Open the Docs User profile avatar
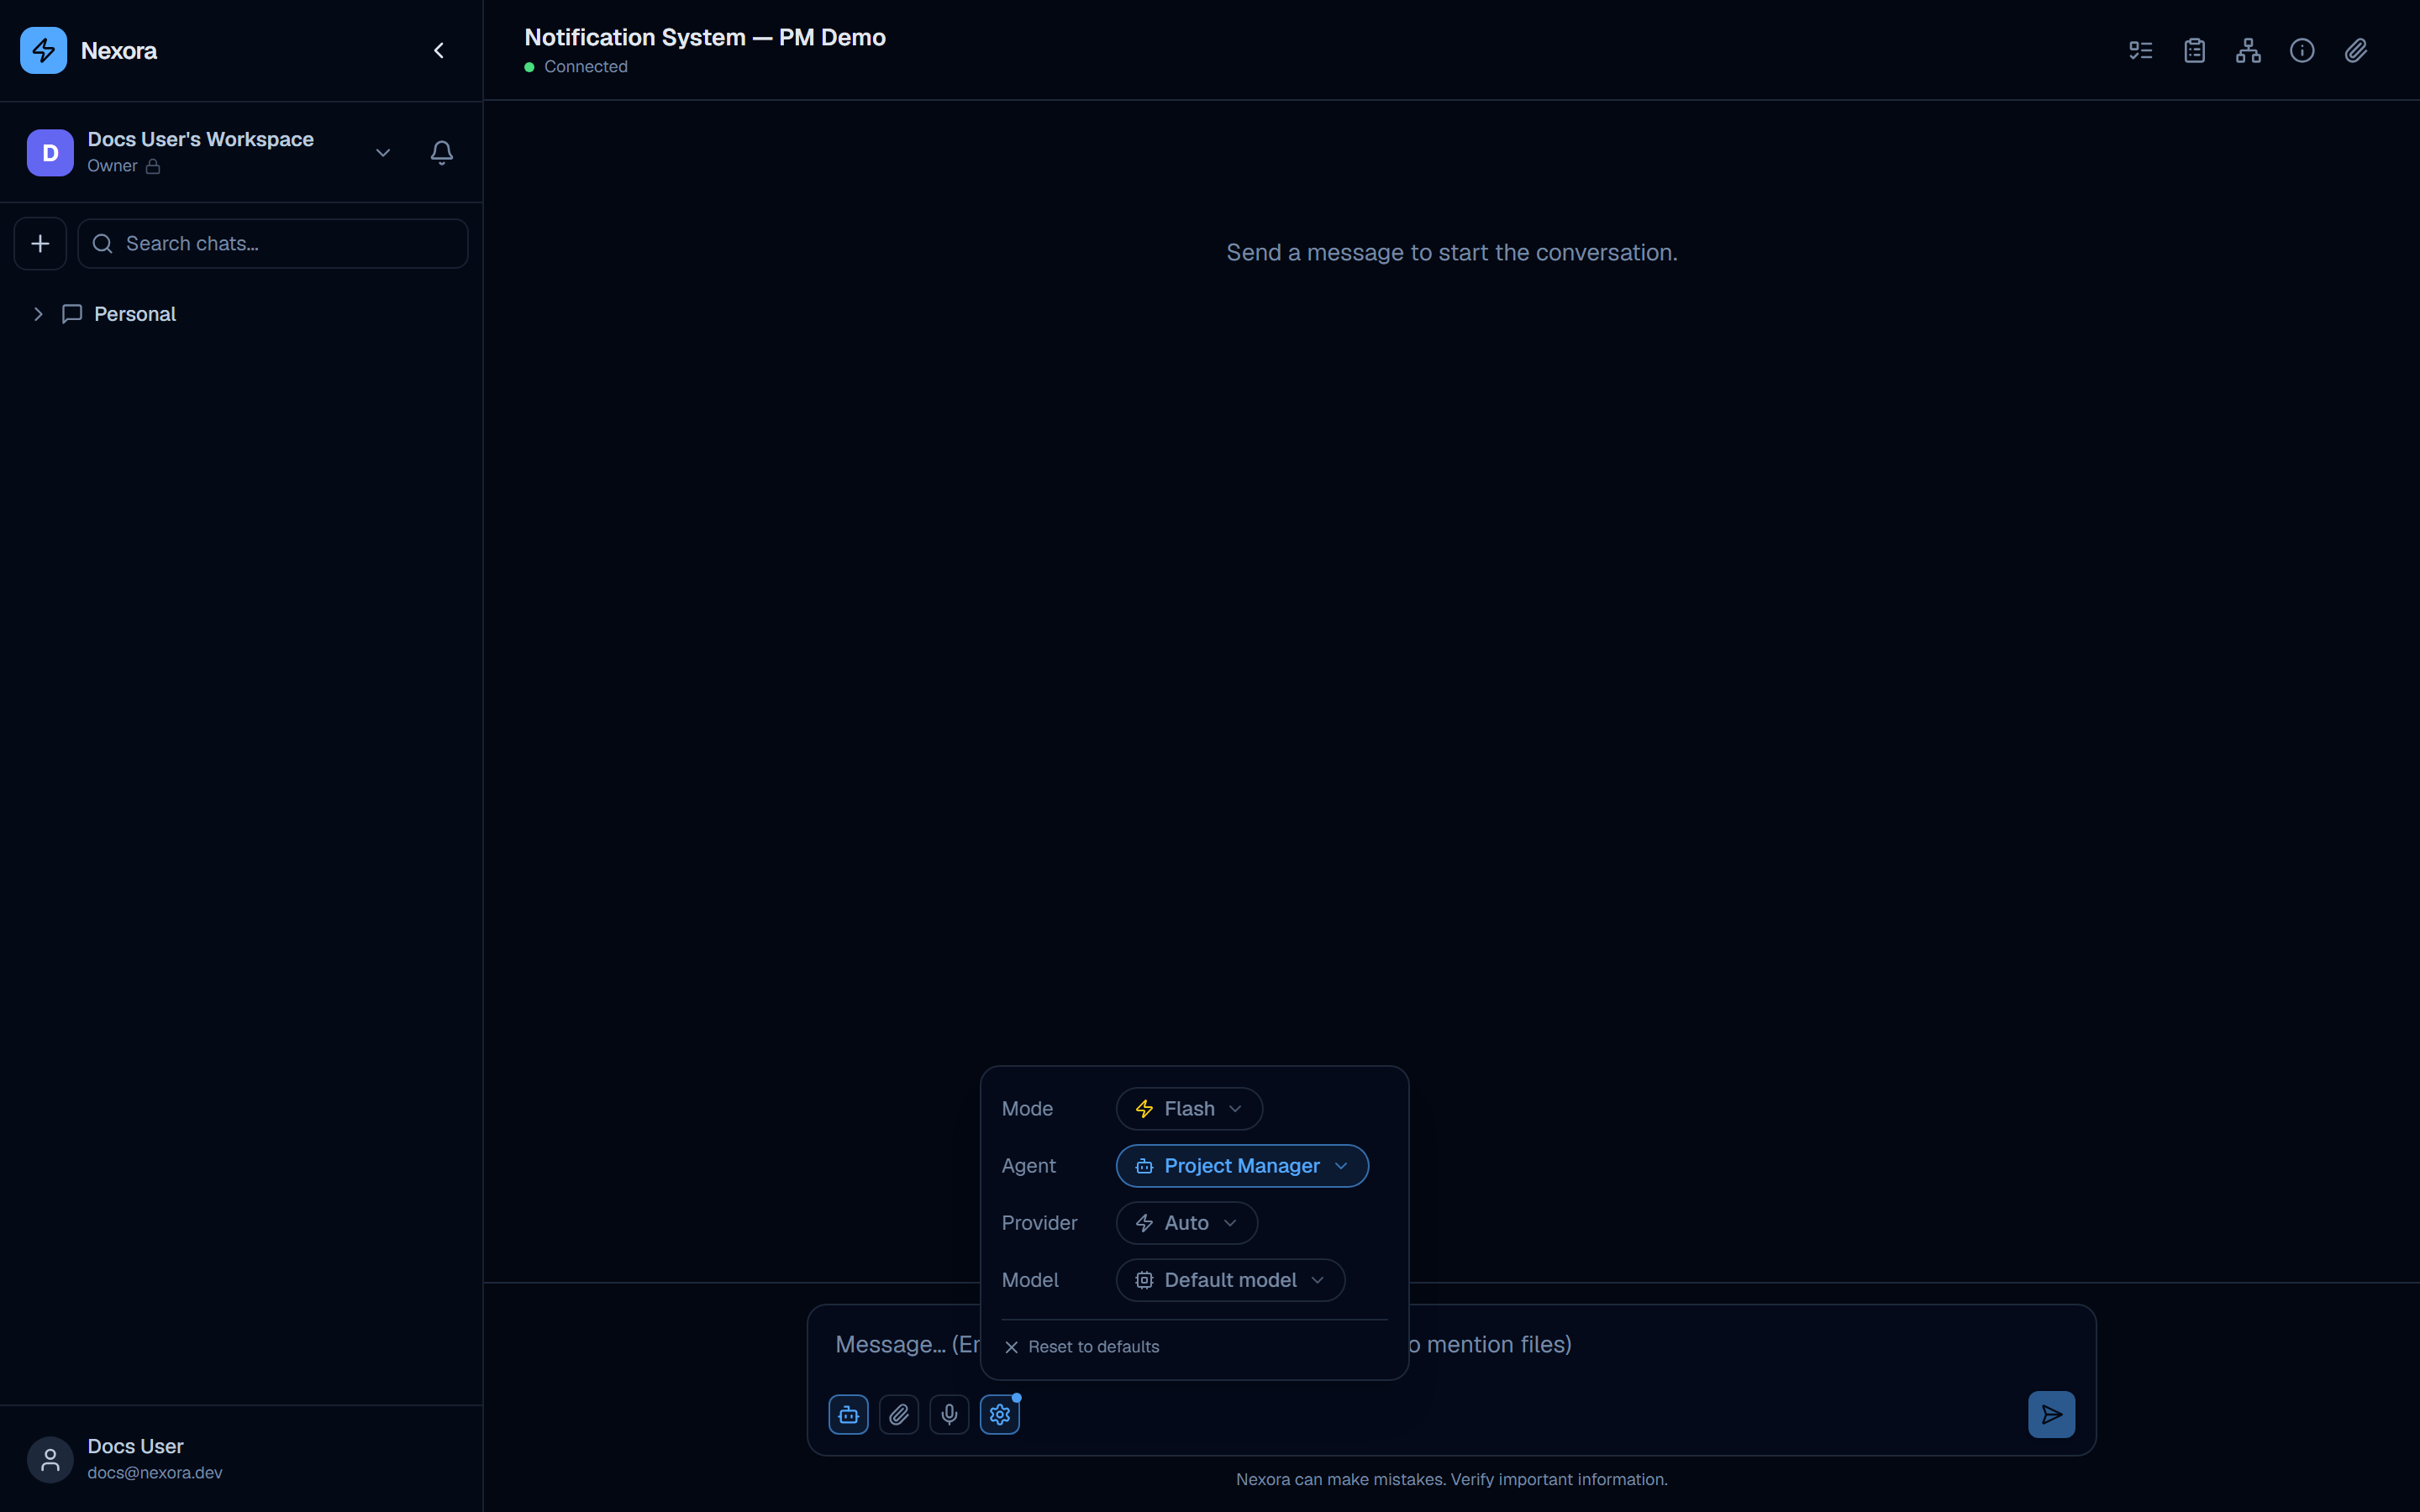 pyautogui.click(x=50, y=1459)
